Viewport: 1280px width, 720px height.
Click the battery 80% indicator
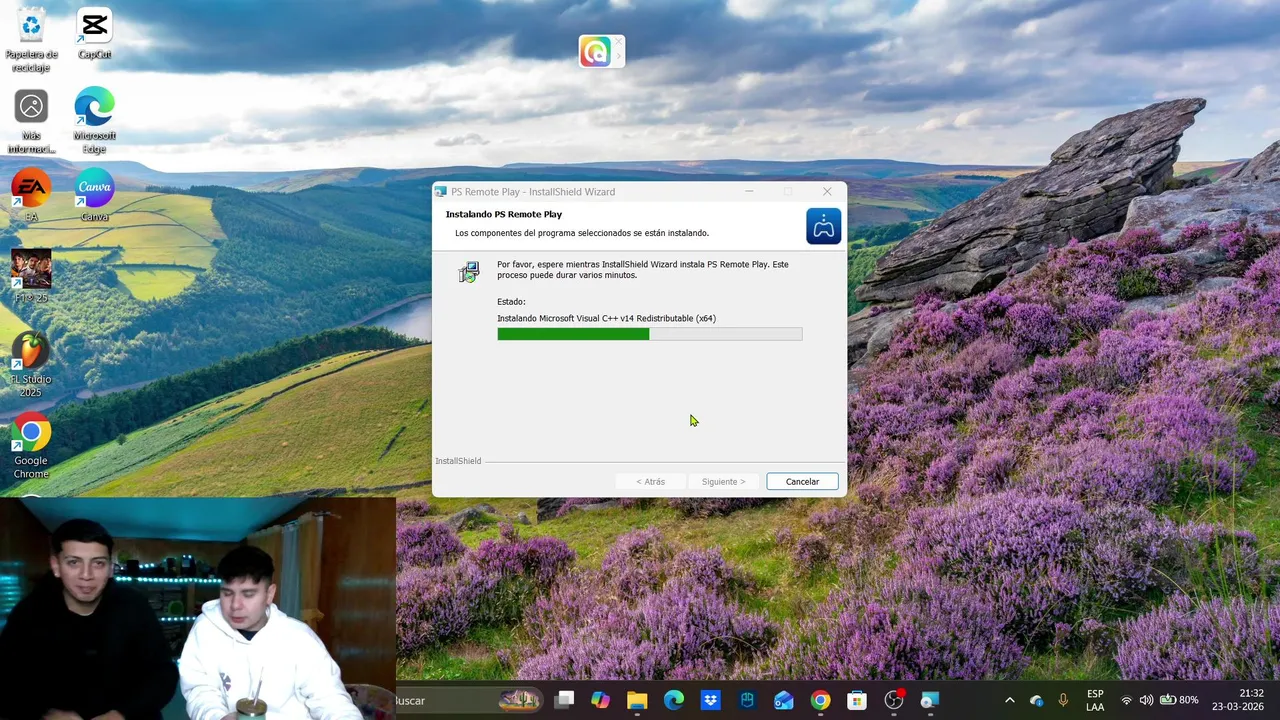pos(1178,700)
